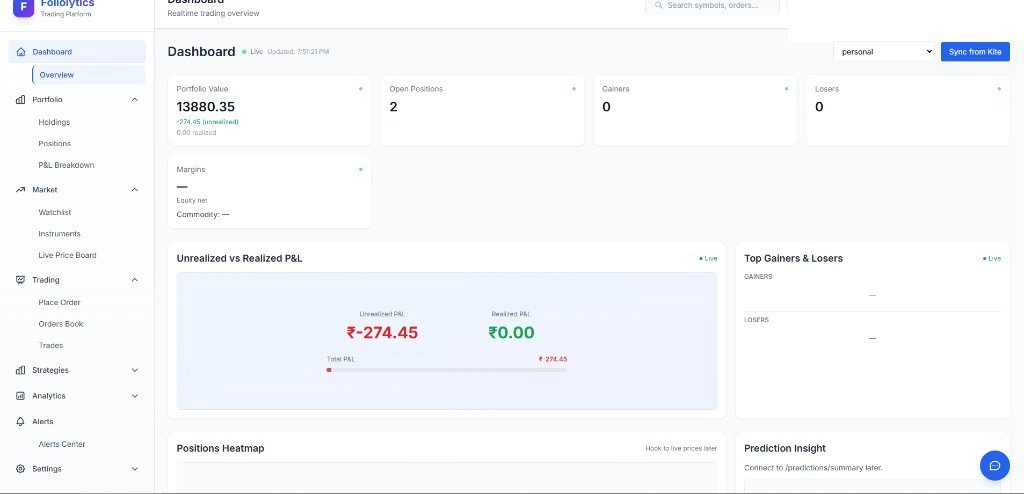Open the Watchlist page

pos(55,212)
